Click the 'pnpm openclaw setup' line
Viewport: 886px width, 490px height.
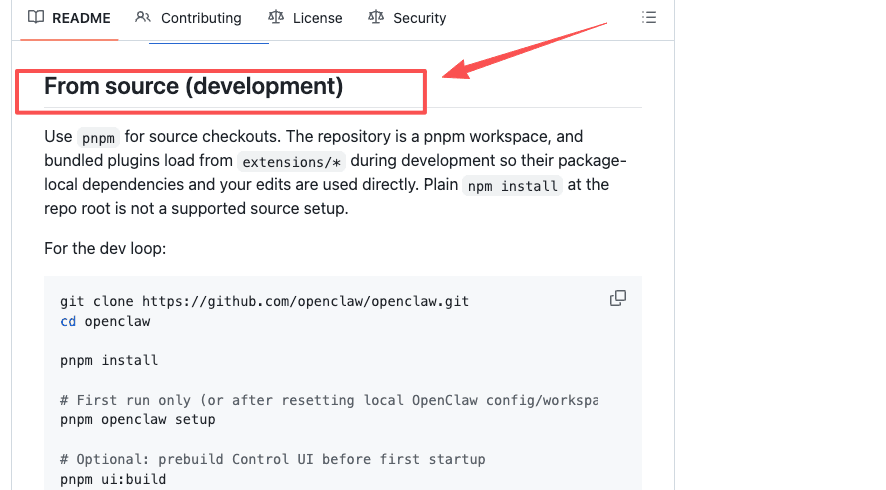[x=138, y=420]
